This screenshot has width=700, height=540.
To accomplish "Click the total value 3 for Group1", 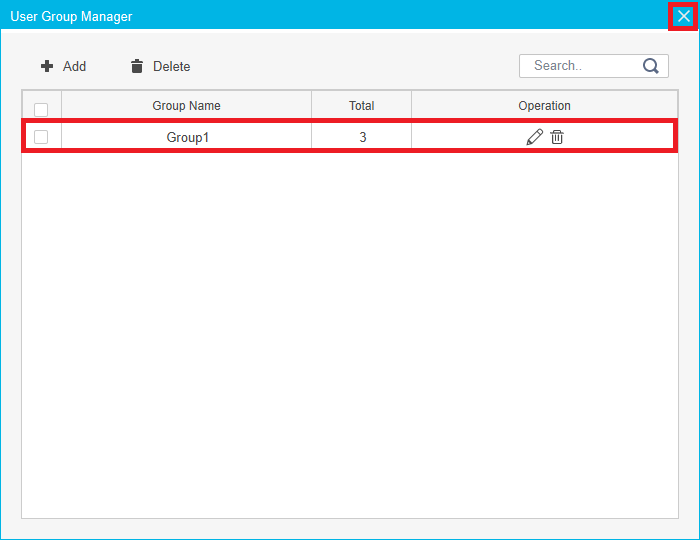I will pyautogui.click(x=362, y=137).
